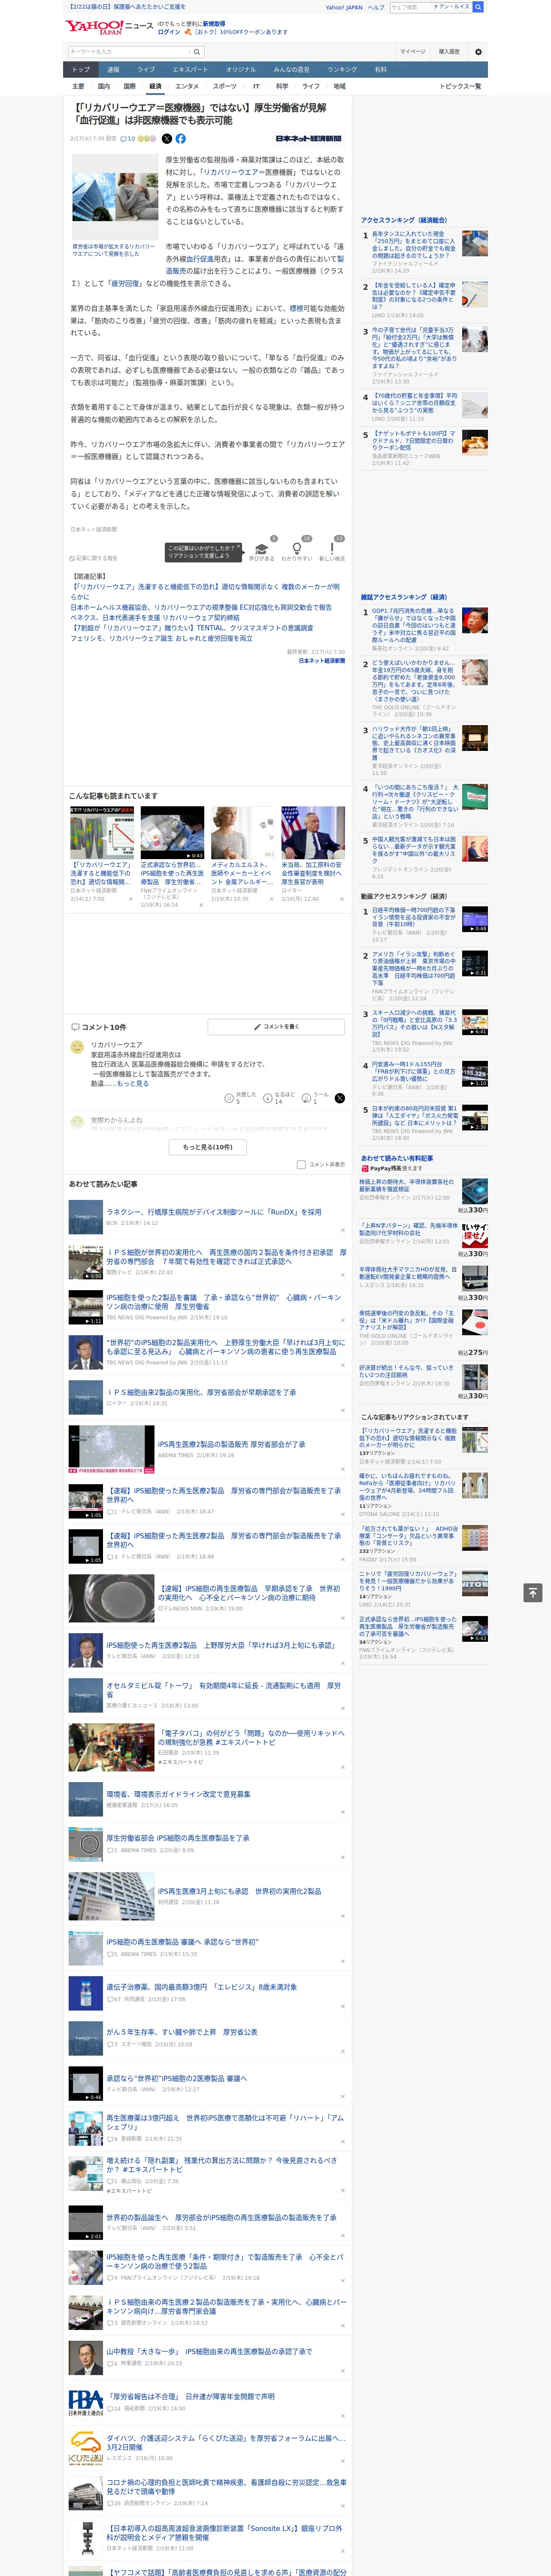This screenshot has height=2576, width=551.
Task: Open the みんなの意見 tab
Action: coord(291,70)
